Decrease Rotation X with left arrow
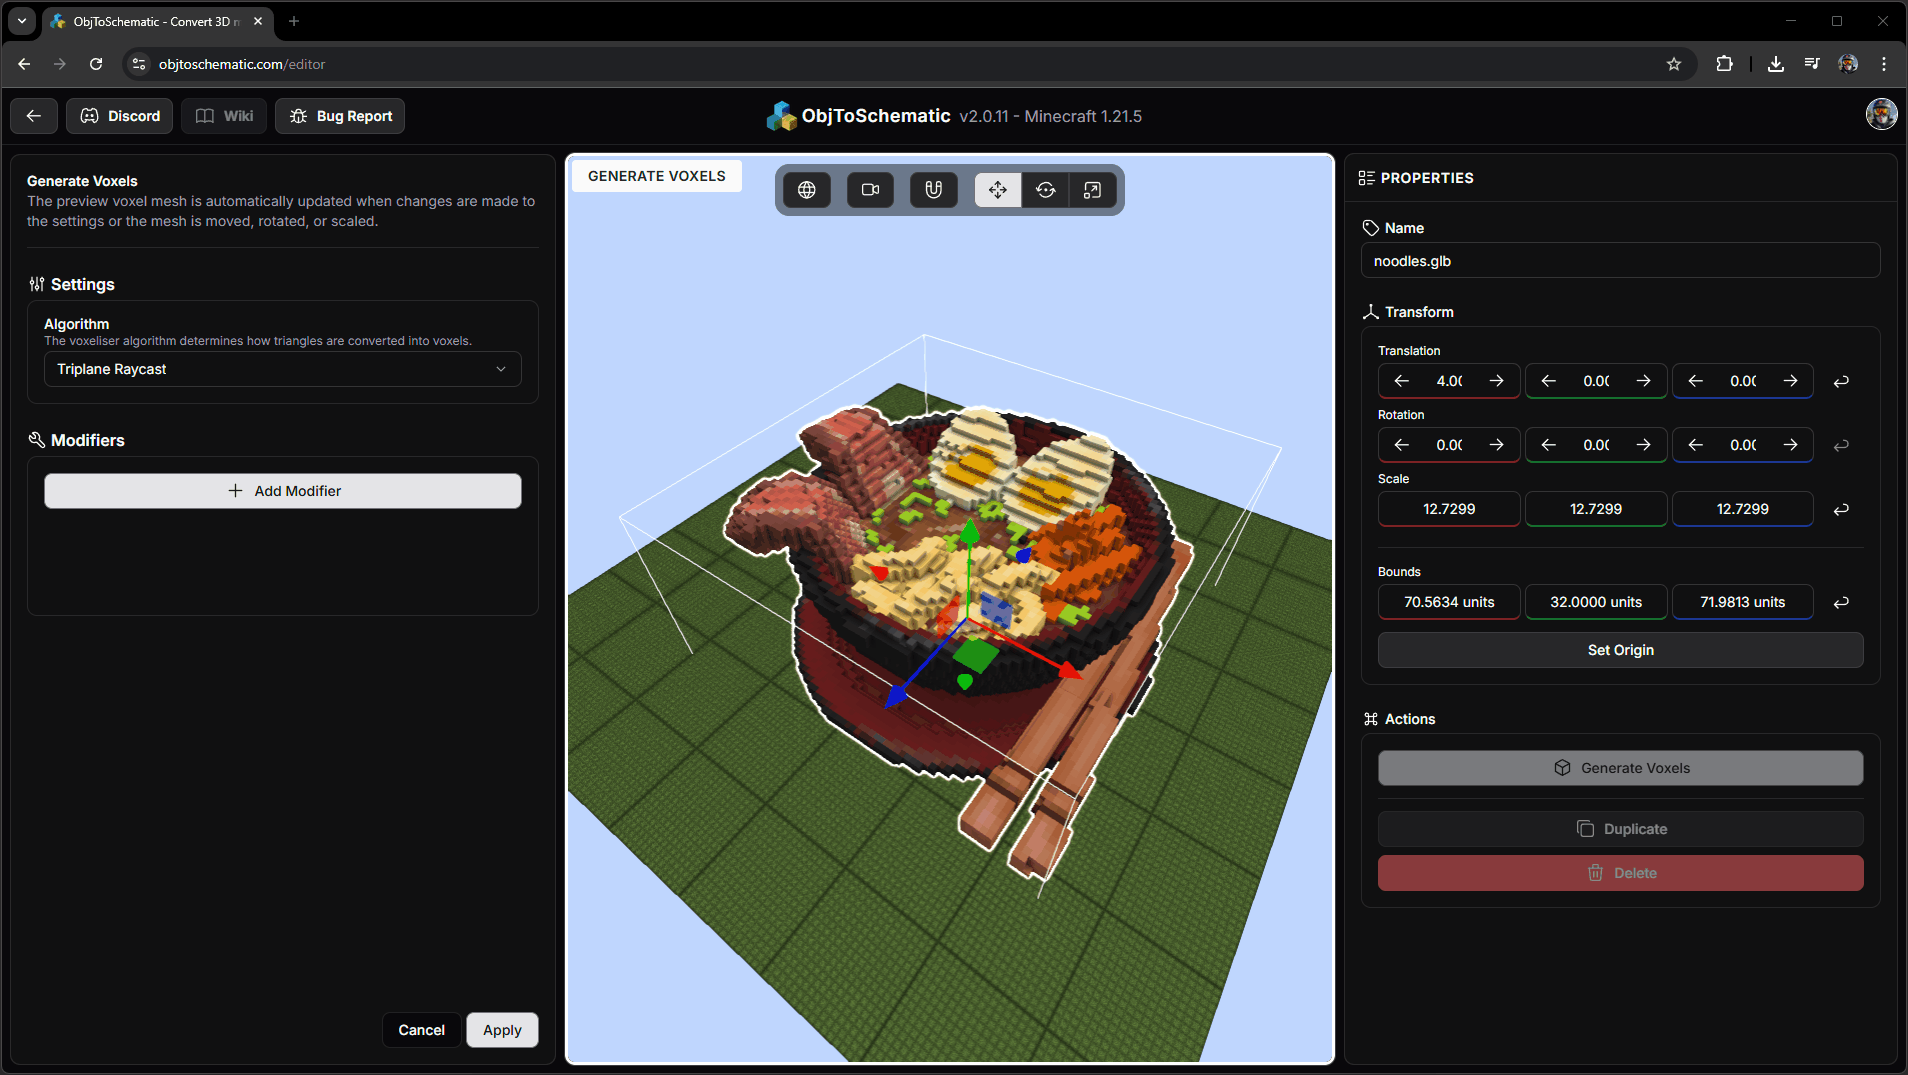Image resolution: width=1908 pixels, height=1075 pixels. [x=1401, y=445]
